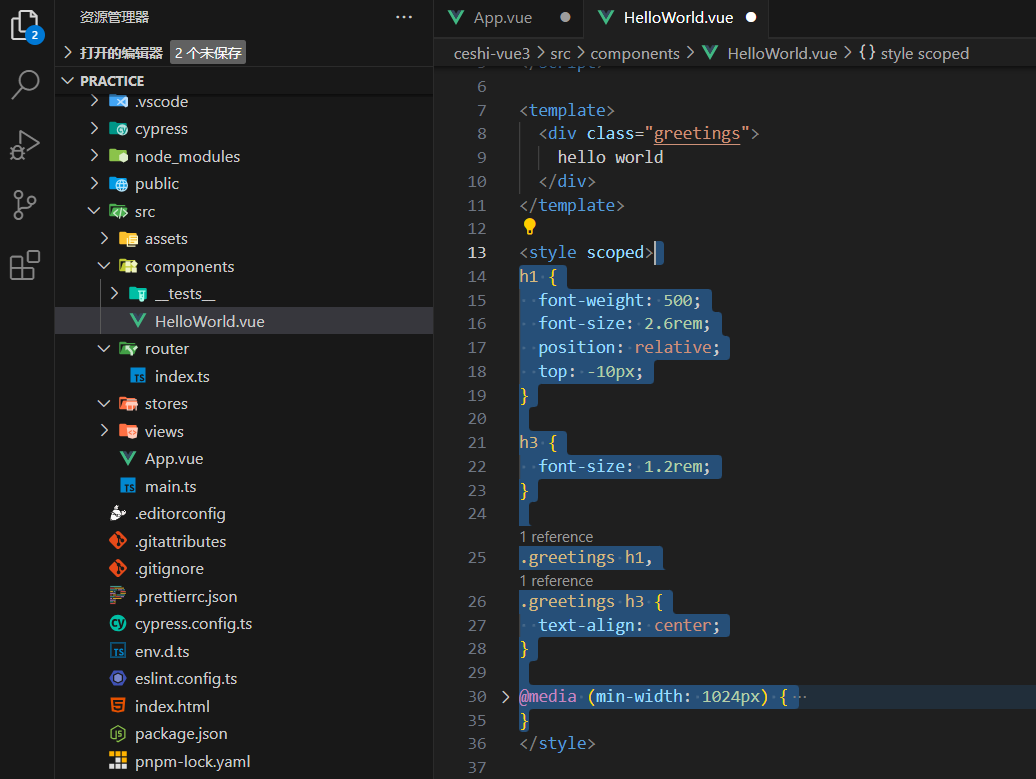Click 'text-align: center;' on line 27
The image size is (1036, 779).
click(x=629, y=625)
